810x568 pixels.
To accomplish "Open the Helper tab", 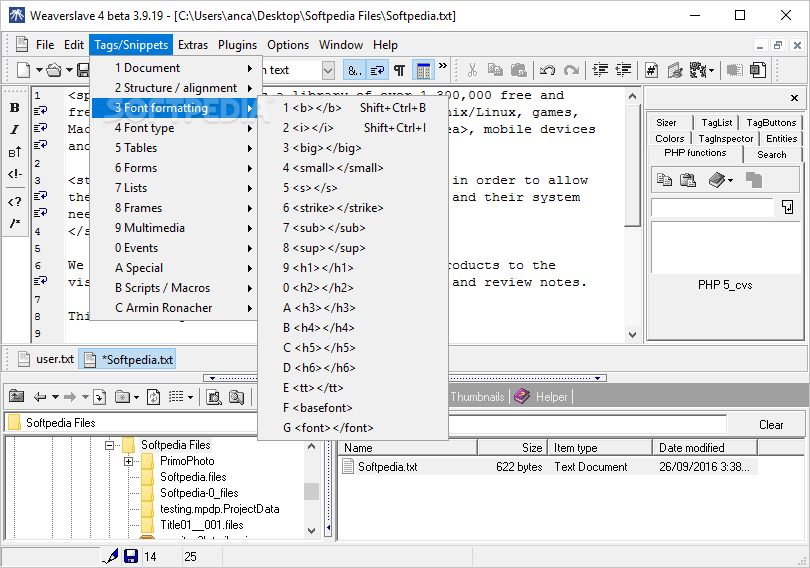I will click(543, 397).
